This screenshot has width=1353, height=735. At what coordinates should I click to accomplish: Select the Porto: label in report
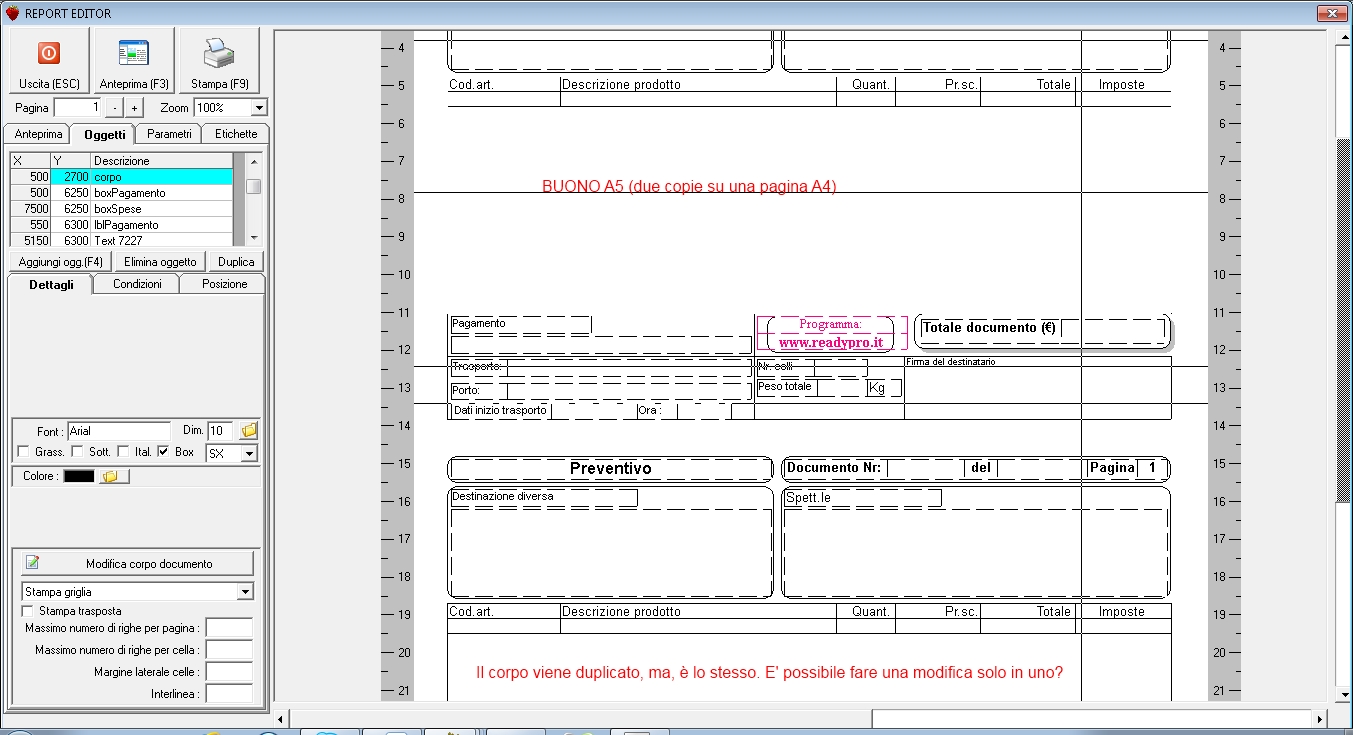tap(466, 391)
